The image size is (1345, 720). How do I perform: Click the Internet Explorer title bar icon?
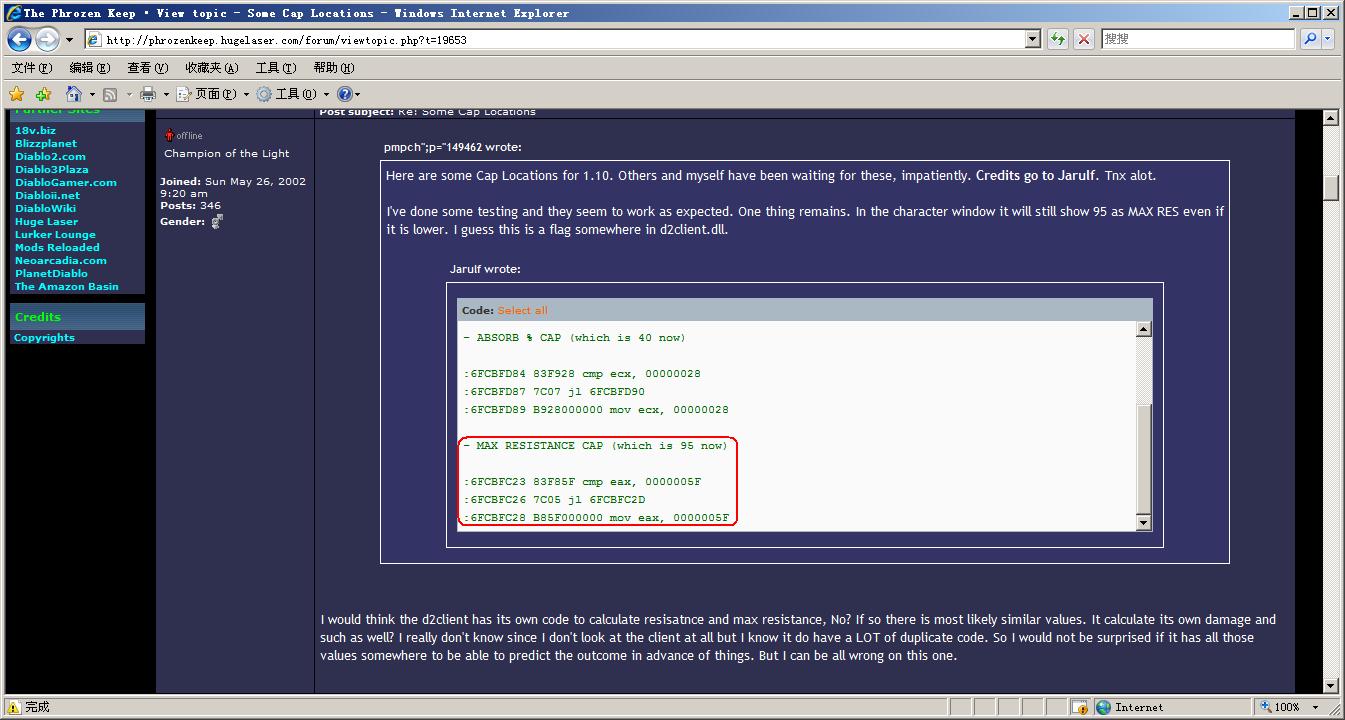(x=13, y=13)
